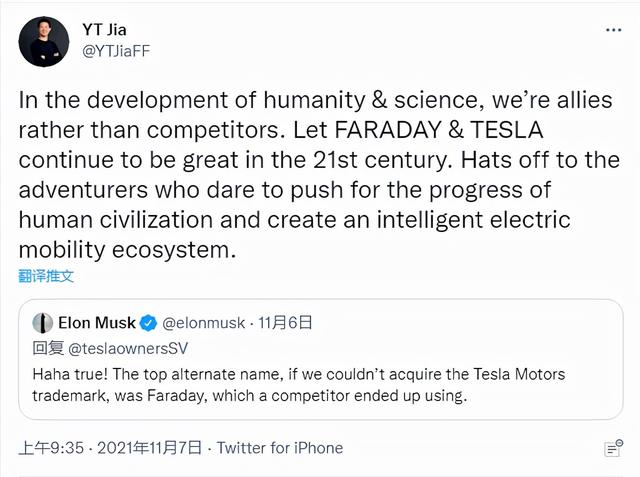
Task: Click Elon Musk's small avatar in quoted tweet
Action: (42, 323)
